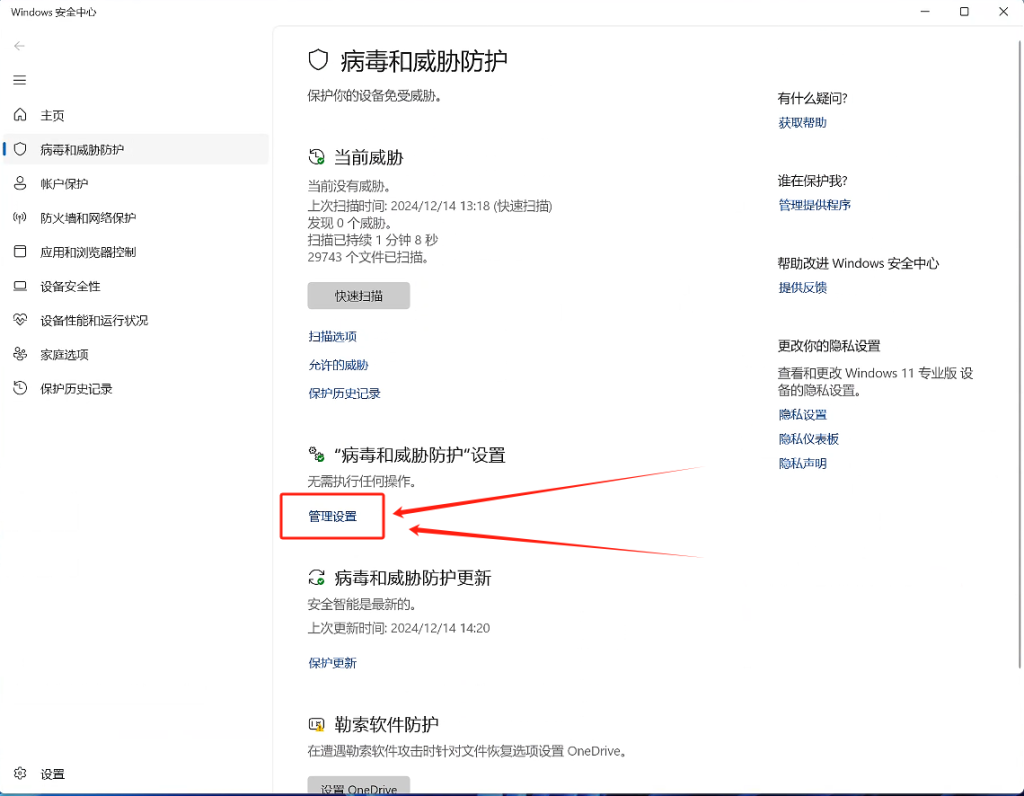
Task: Click the 保护更新 link
Action: coord(332,663)
